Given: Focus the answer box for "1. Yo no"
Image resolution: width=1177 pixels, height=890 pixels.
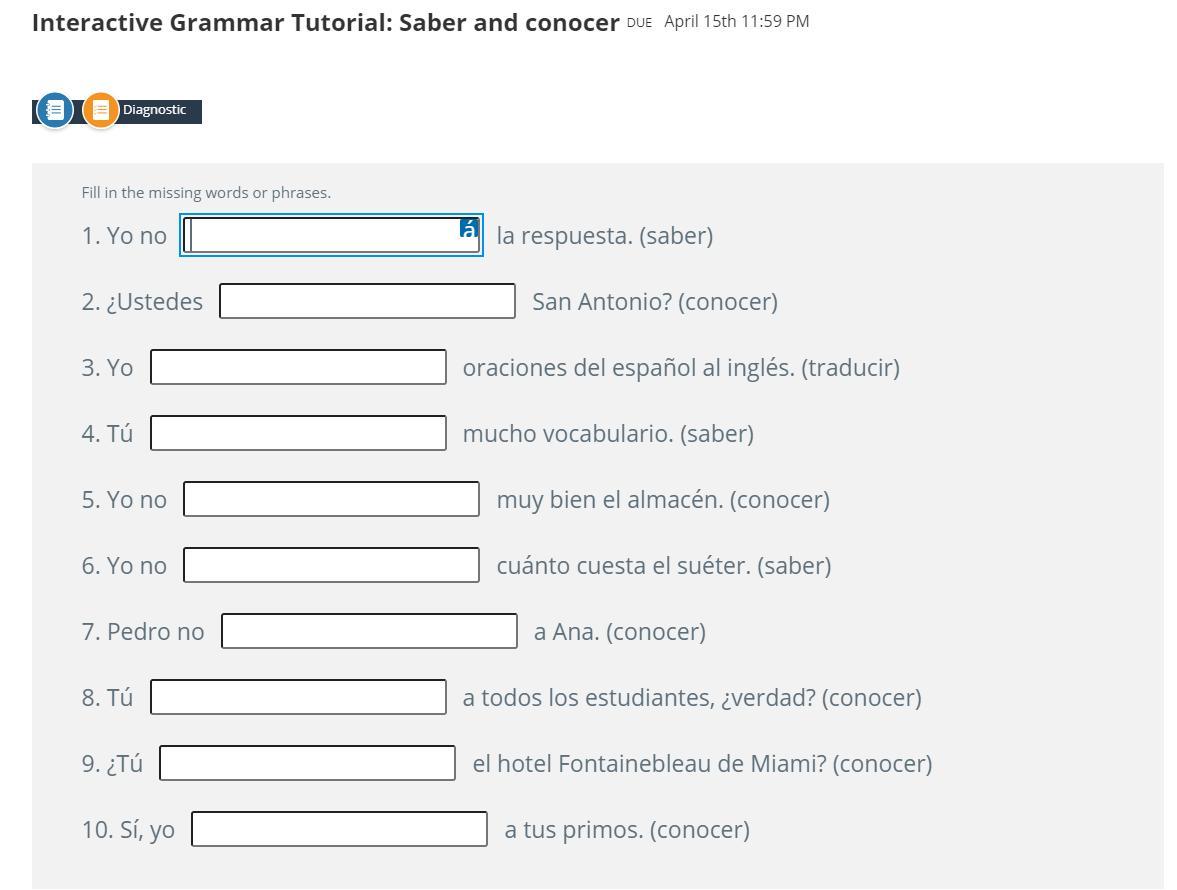Looking at the screenshot, I should pyautogui.click(x=322, y=236).
